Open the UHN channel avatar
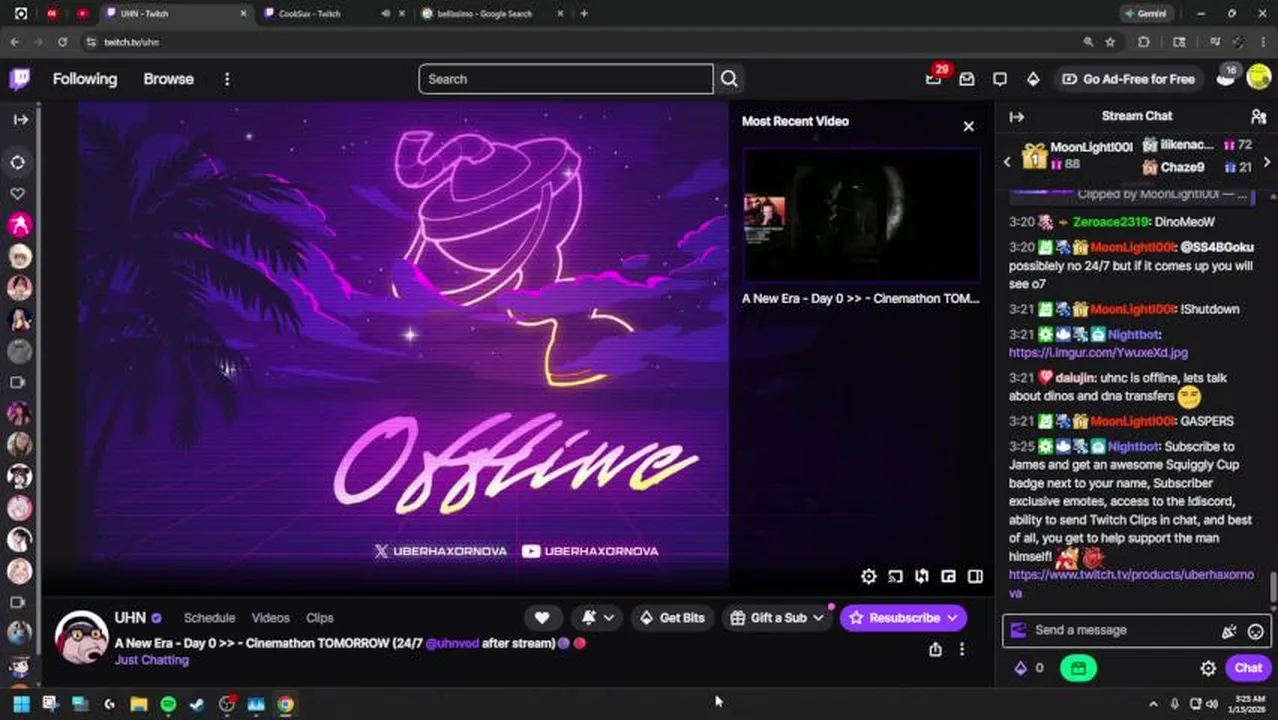The width and height of the screenshot is (1278, 720). pyautogui.click(x=81, y=638)
